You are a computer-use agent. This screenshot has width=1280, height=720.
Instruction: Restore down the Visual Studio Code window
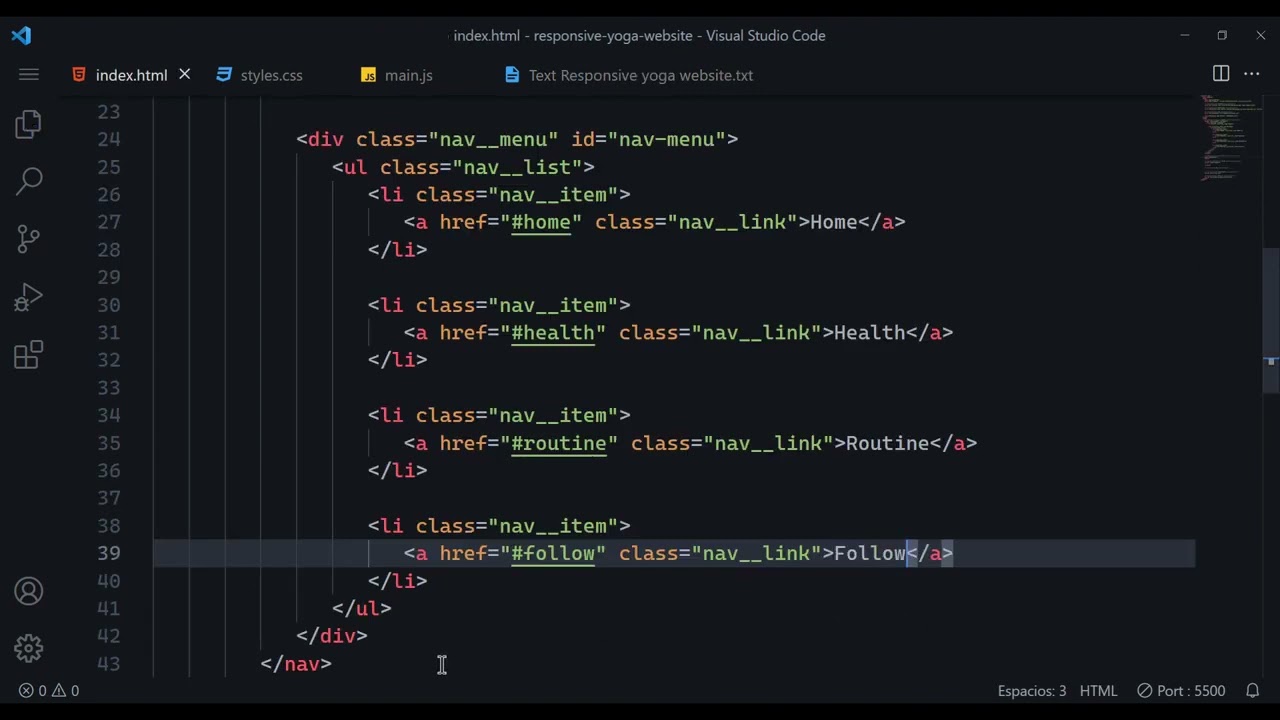[x=1222, y=35]
